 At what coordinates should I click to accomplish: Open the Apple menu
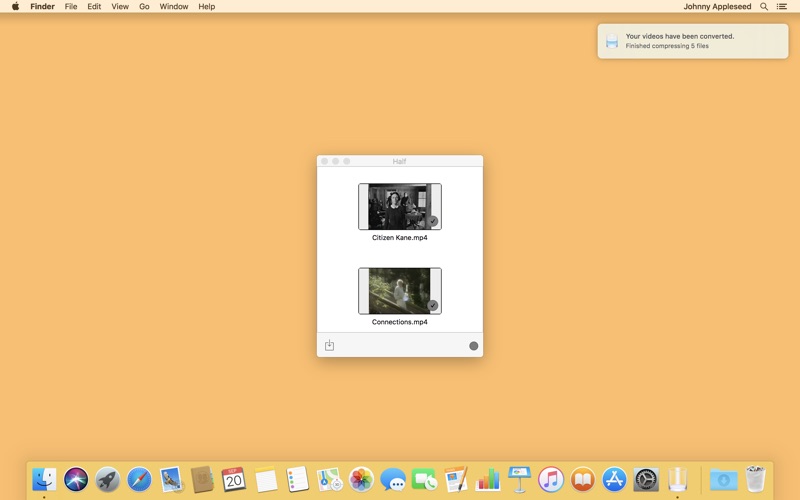[16, 7]
